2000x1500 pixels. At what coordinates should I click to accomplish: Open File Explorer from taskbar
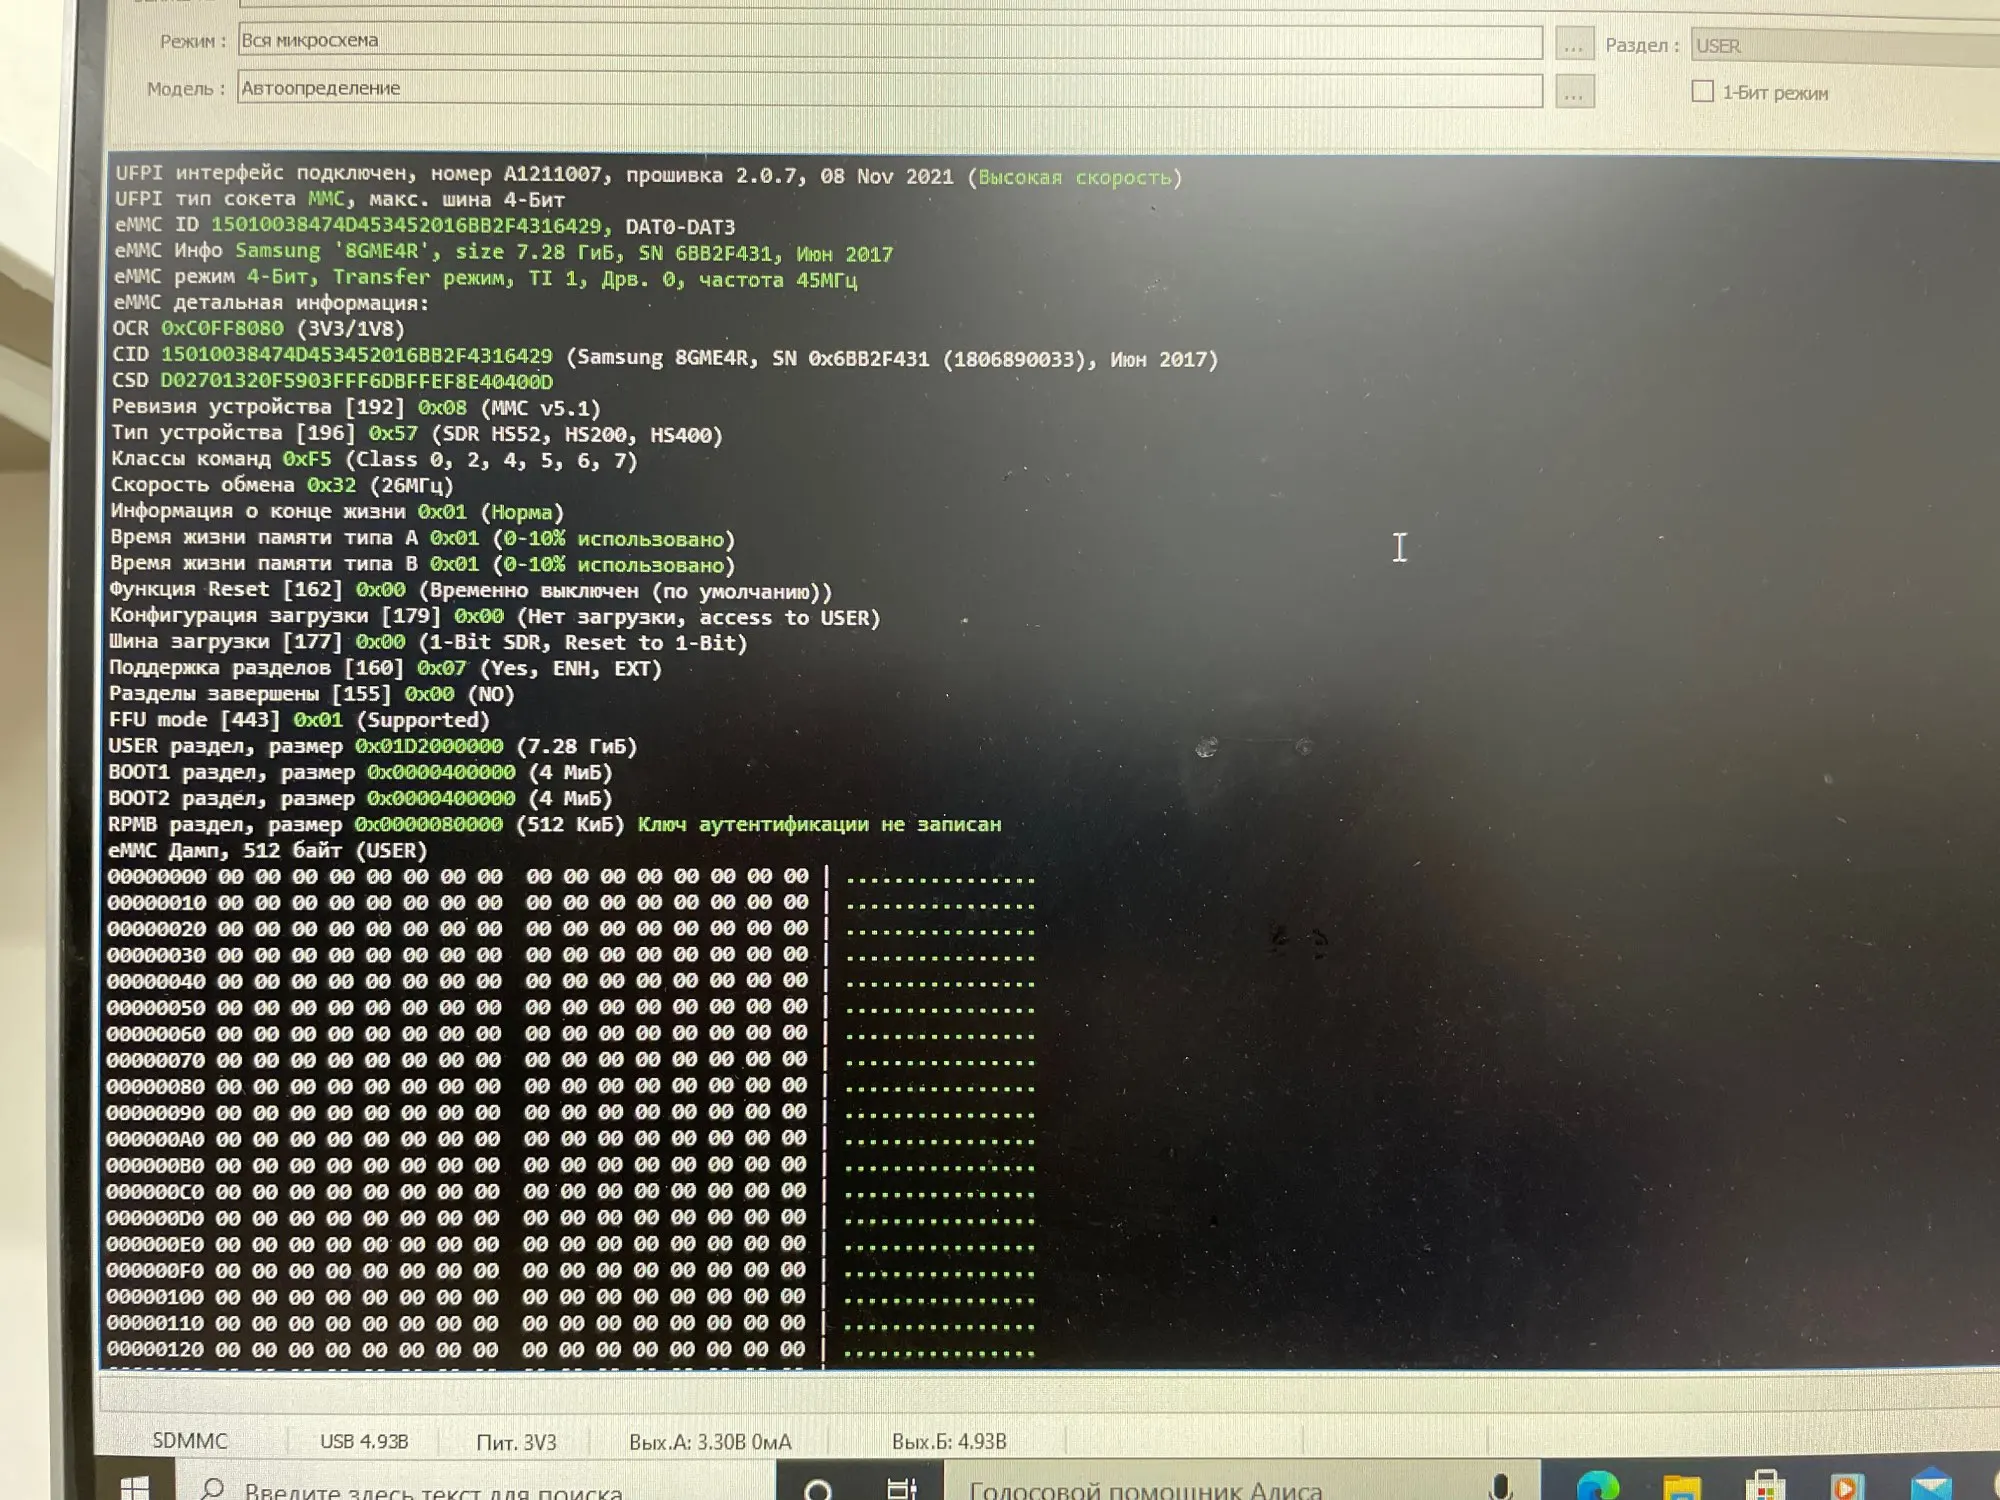(1681, 1488)
